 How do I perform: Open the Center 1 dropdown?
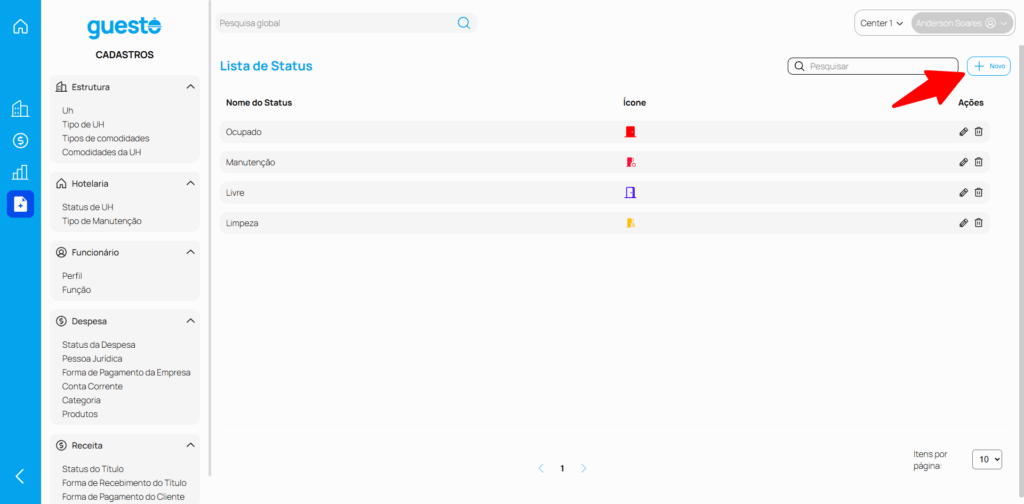pos(881,23)
